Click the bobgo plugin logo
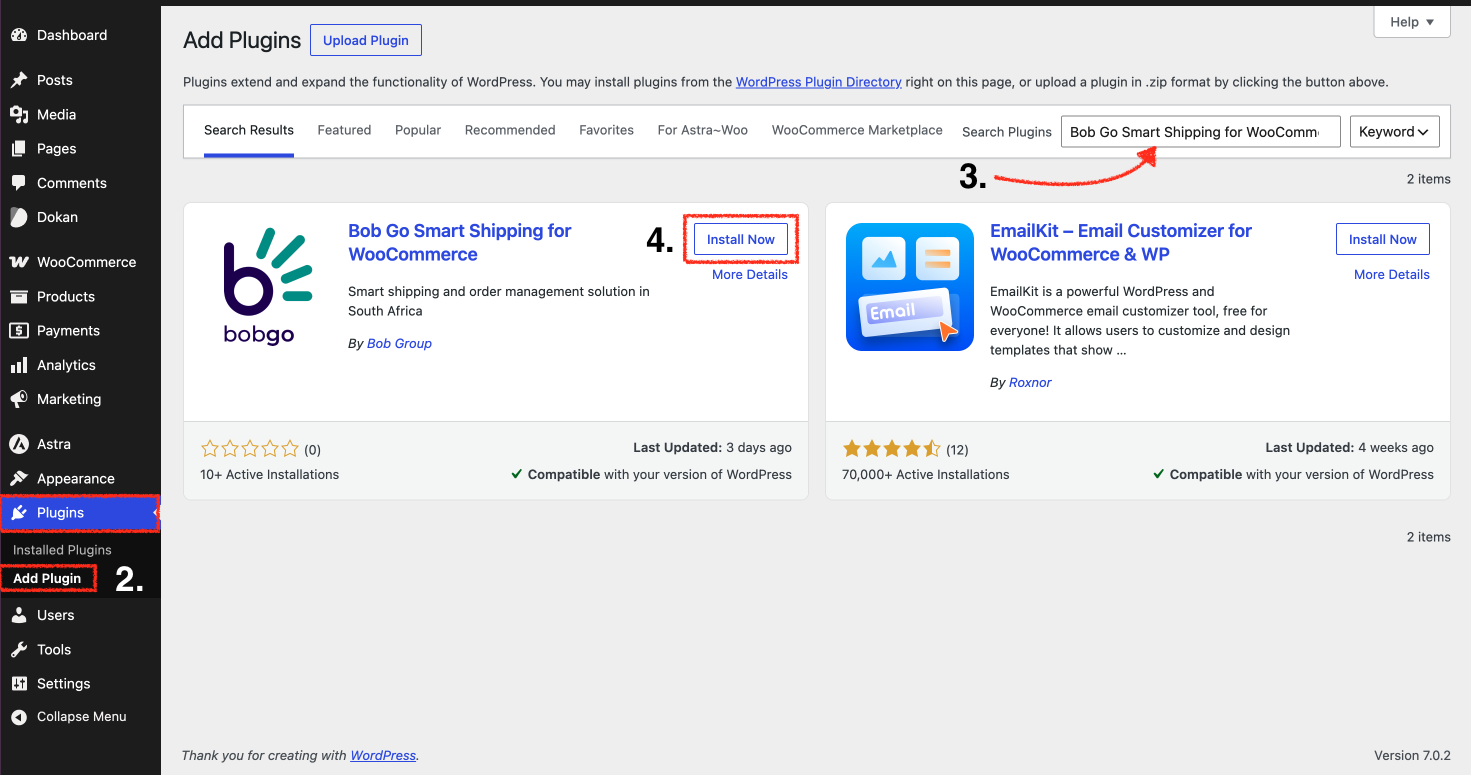Image resolution: width=1471 pixels, height=775 pixels. 268,287
